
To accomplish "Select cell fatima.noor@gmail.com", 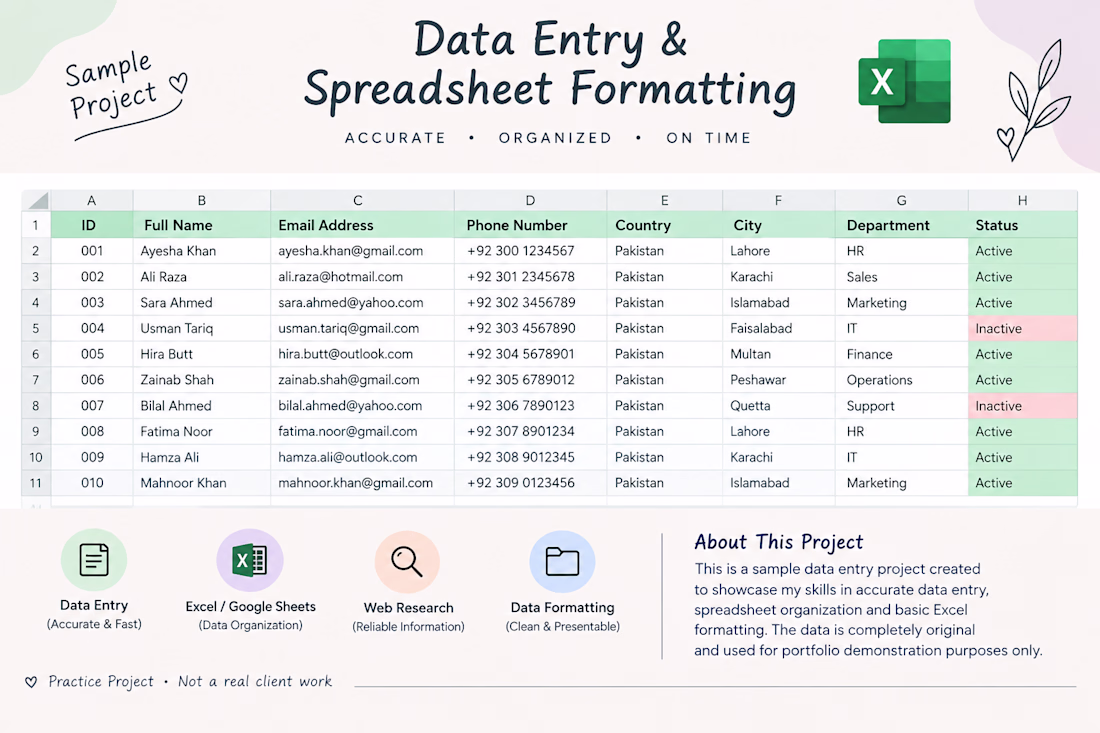I will pyautogui.click(x=362, y=431).
